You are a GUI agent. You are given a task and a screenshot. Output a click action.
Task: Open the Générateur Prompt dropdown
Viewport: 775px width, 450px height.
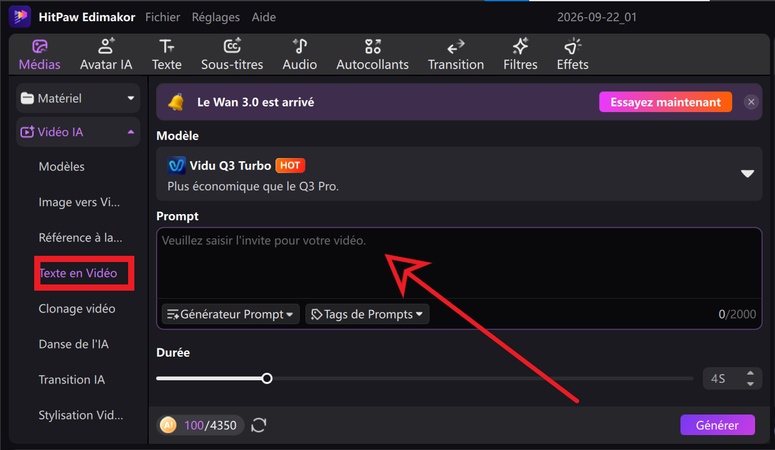(x=230, y=315)
